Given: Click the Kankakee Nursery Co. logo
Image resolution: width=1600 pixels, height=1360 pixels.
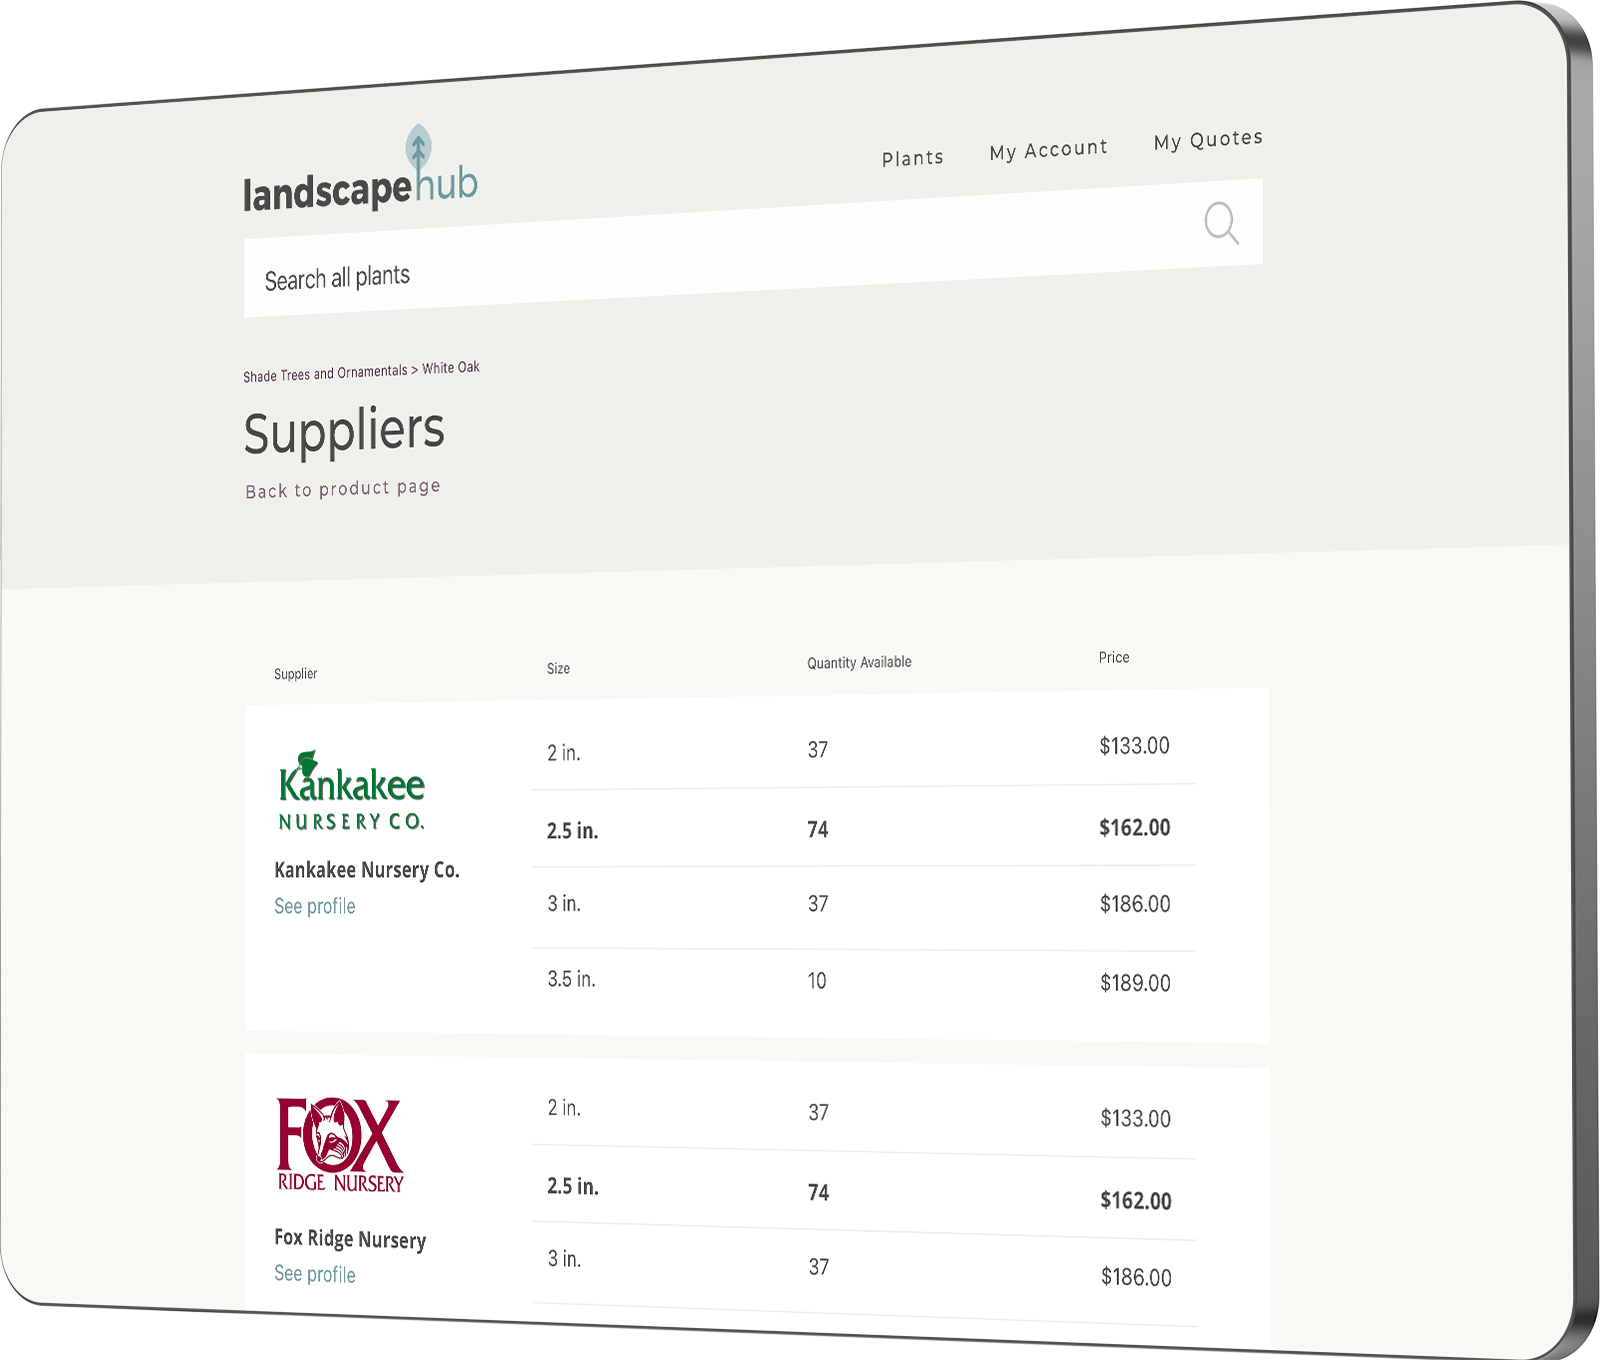Looking at the screenshot, I should click(x=352, y=791).
